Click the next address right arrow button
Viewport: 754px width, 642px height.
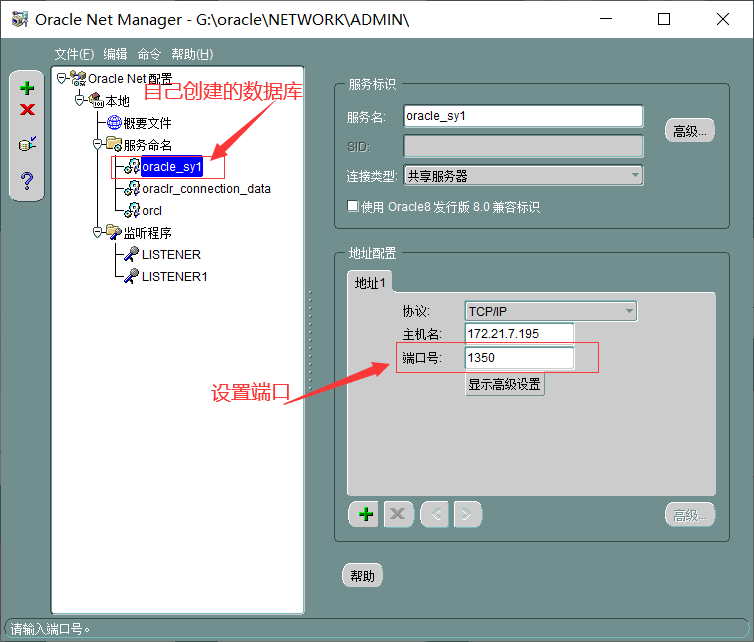[467, 514]
